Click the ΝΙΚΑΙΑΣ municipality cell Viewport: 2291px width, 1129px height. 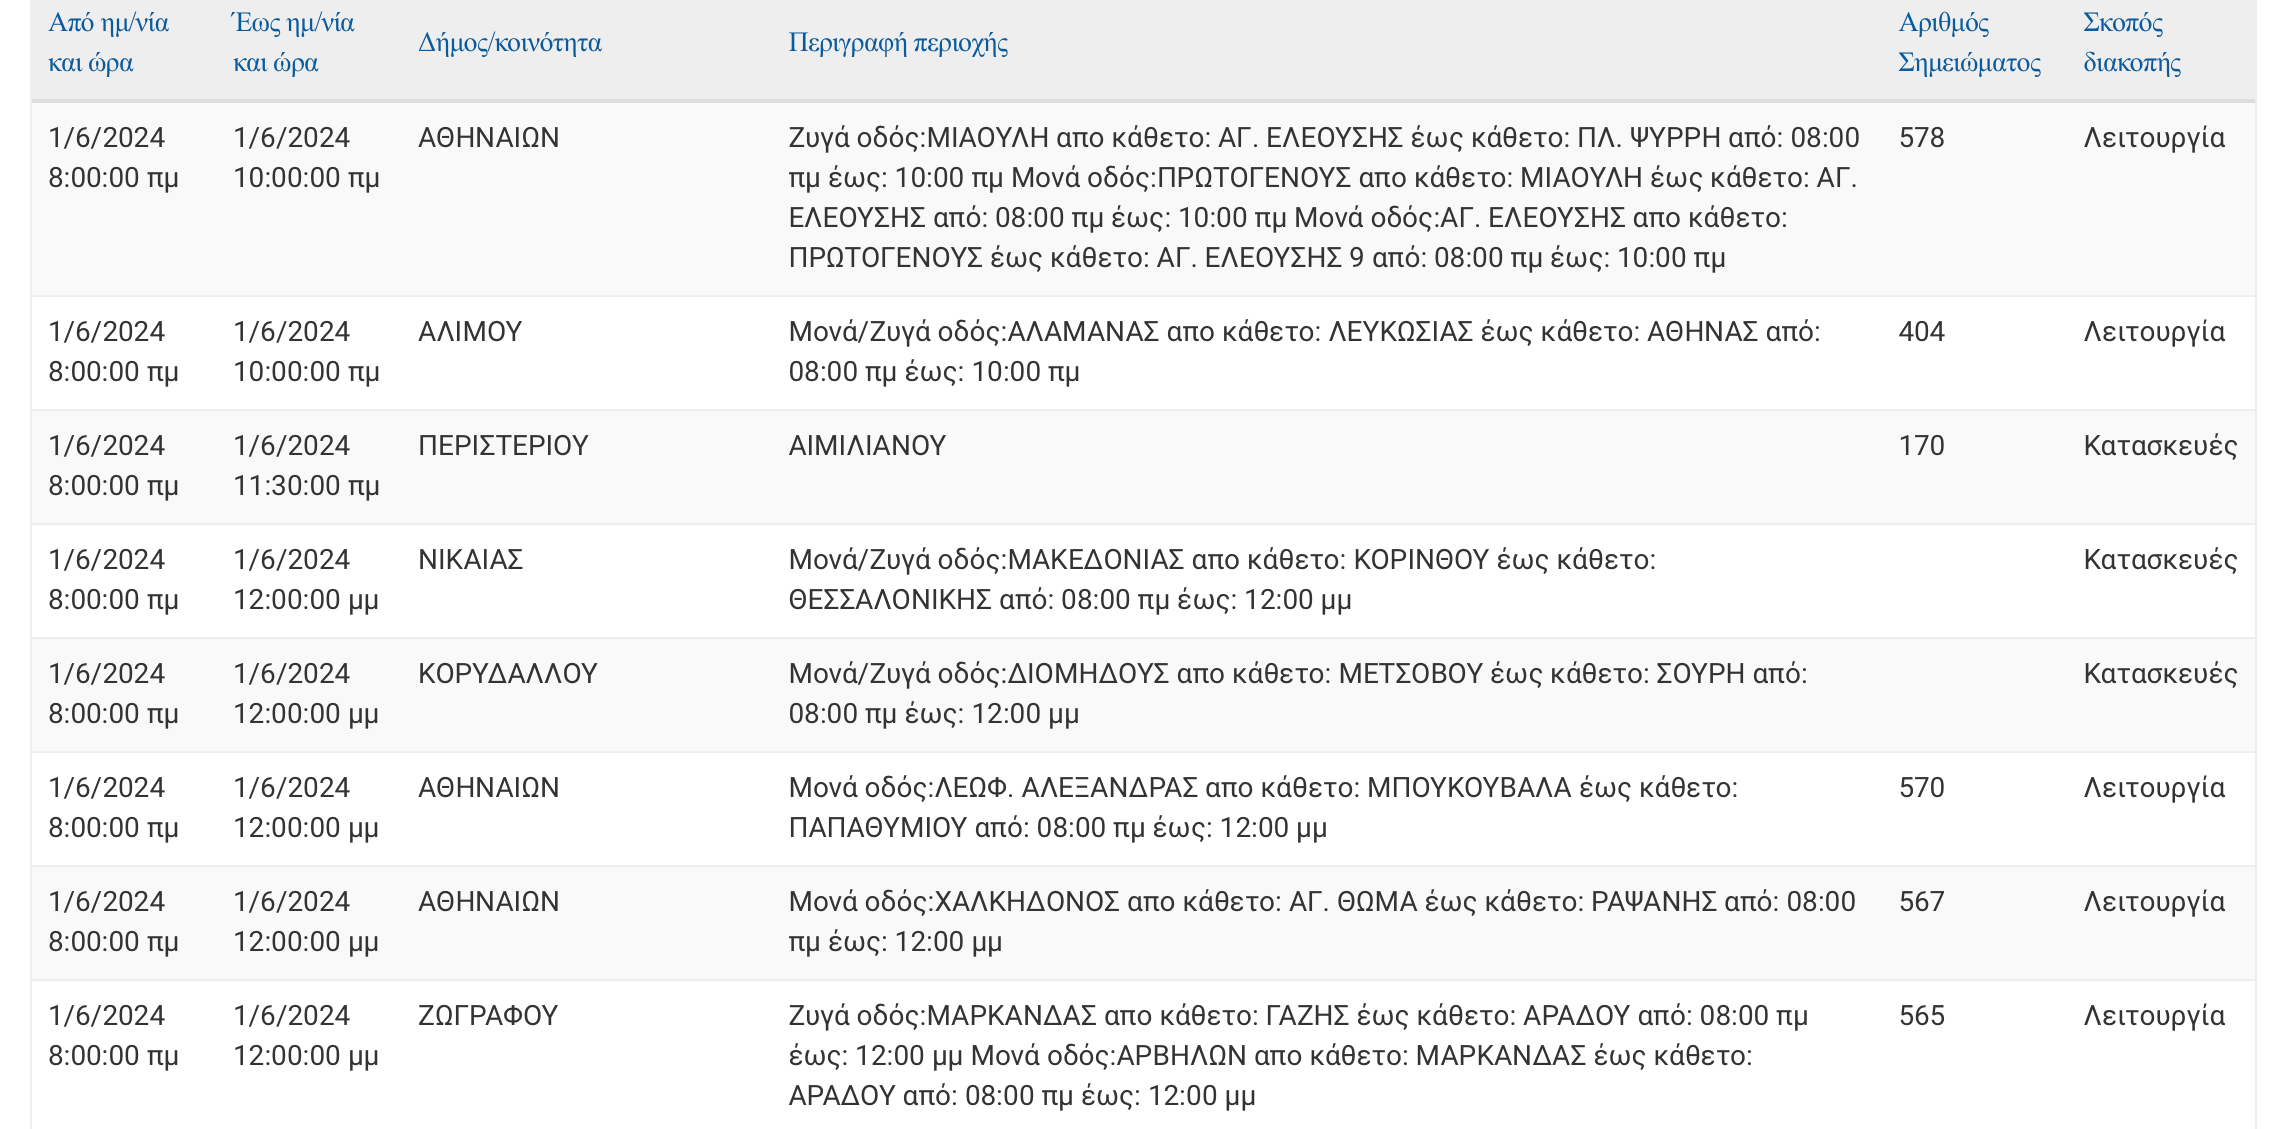(470, 560)
